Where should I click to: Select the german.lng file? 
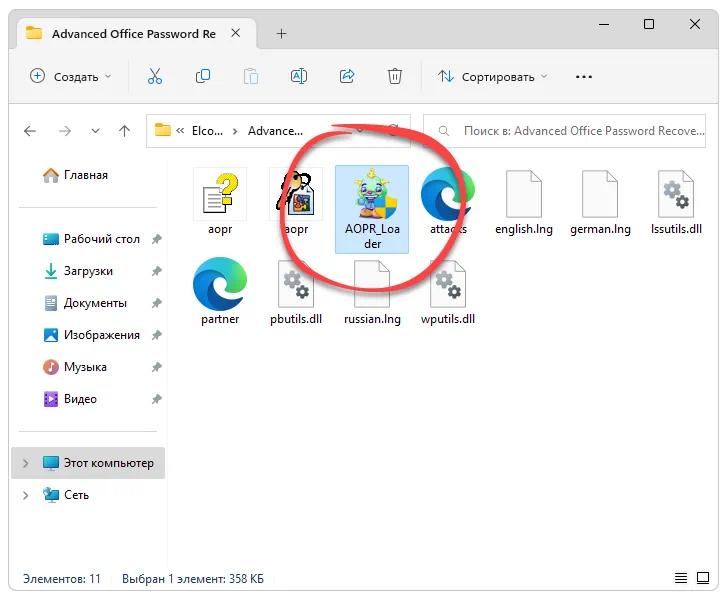click(x=600, y=202)
